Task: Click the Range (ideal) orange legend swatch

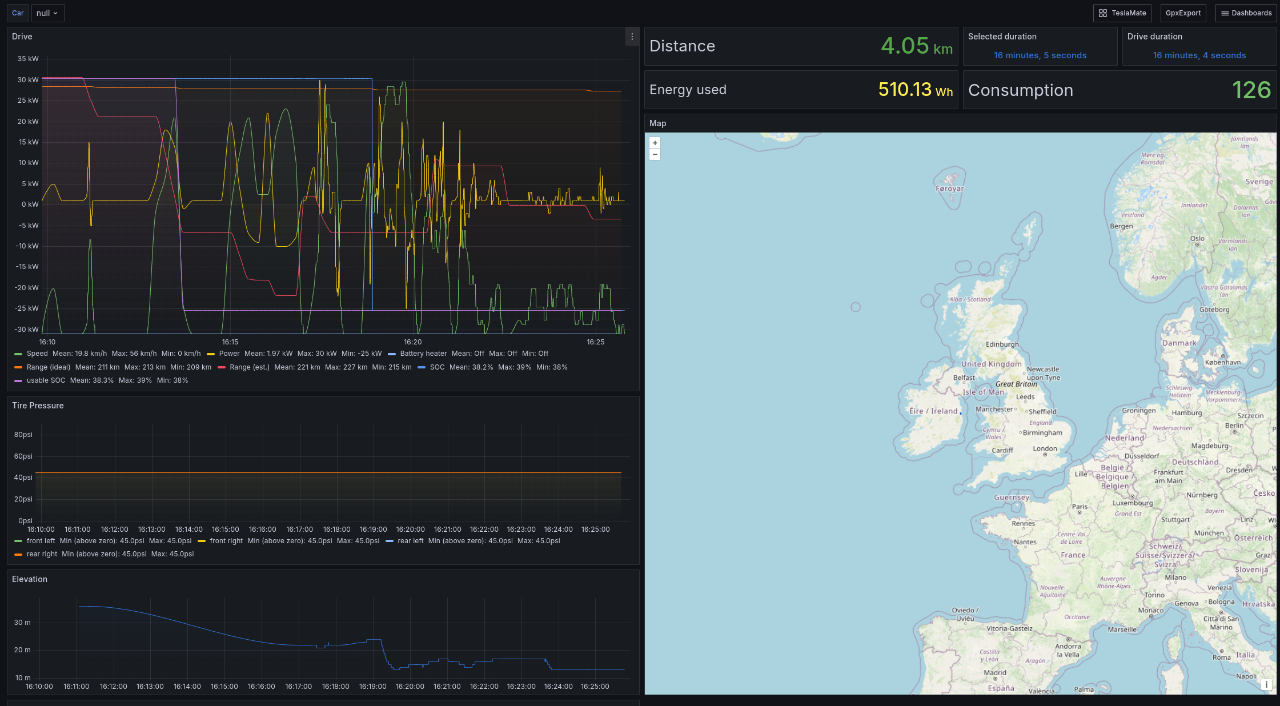Action: click(x=18, y=367)
